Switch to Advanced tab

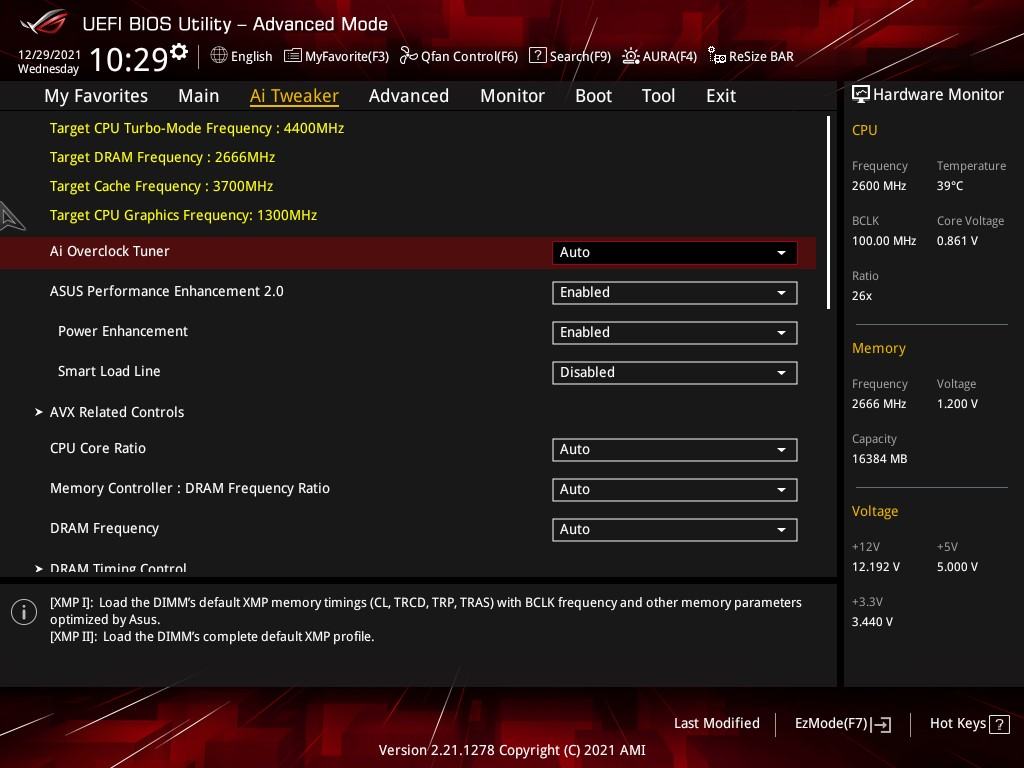click(409, 96)
